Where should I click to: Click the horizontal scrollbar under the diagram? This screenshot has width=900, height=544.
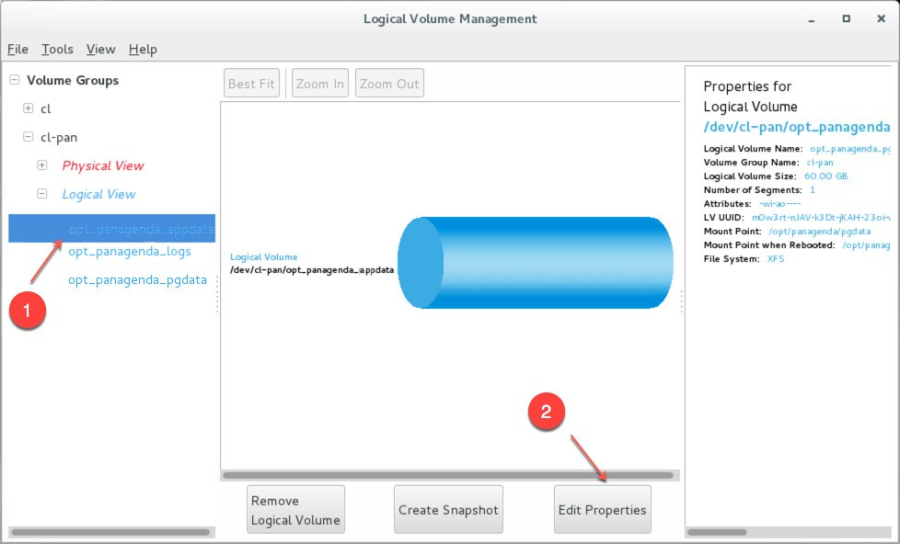[448, 475]
